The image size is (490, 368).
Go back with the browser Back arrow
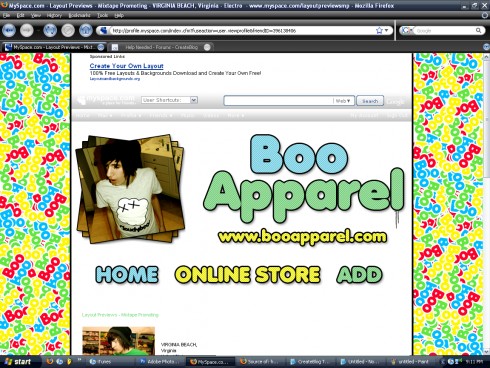9,30
